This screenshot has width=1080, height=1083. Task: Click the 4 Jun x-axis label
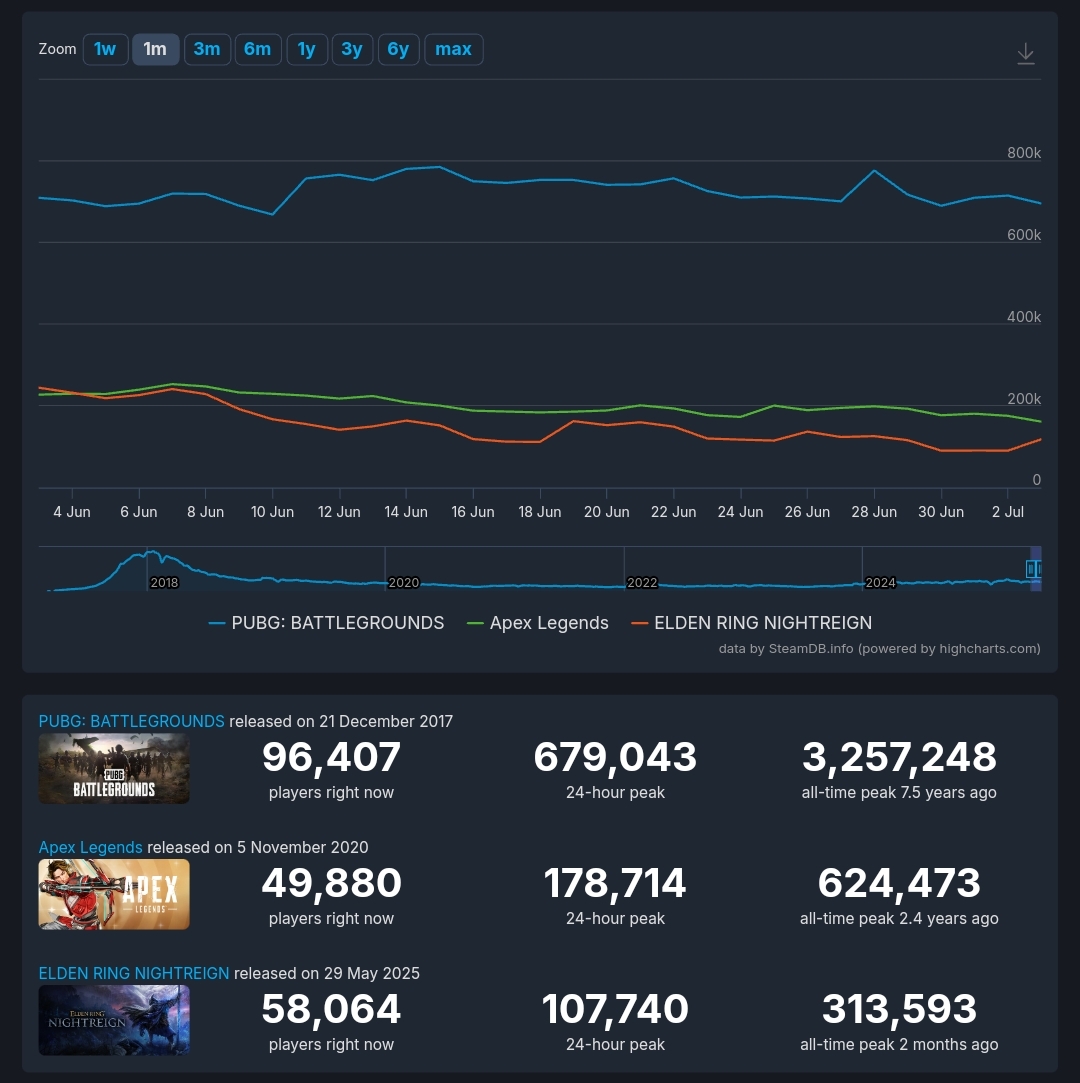pos(72,512)
